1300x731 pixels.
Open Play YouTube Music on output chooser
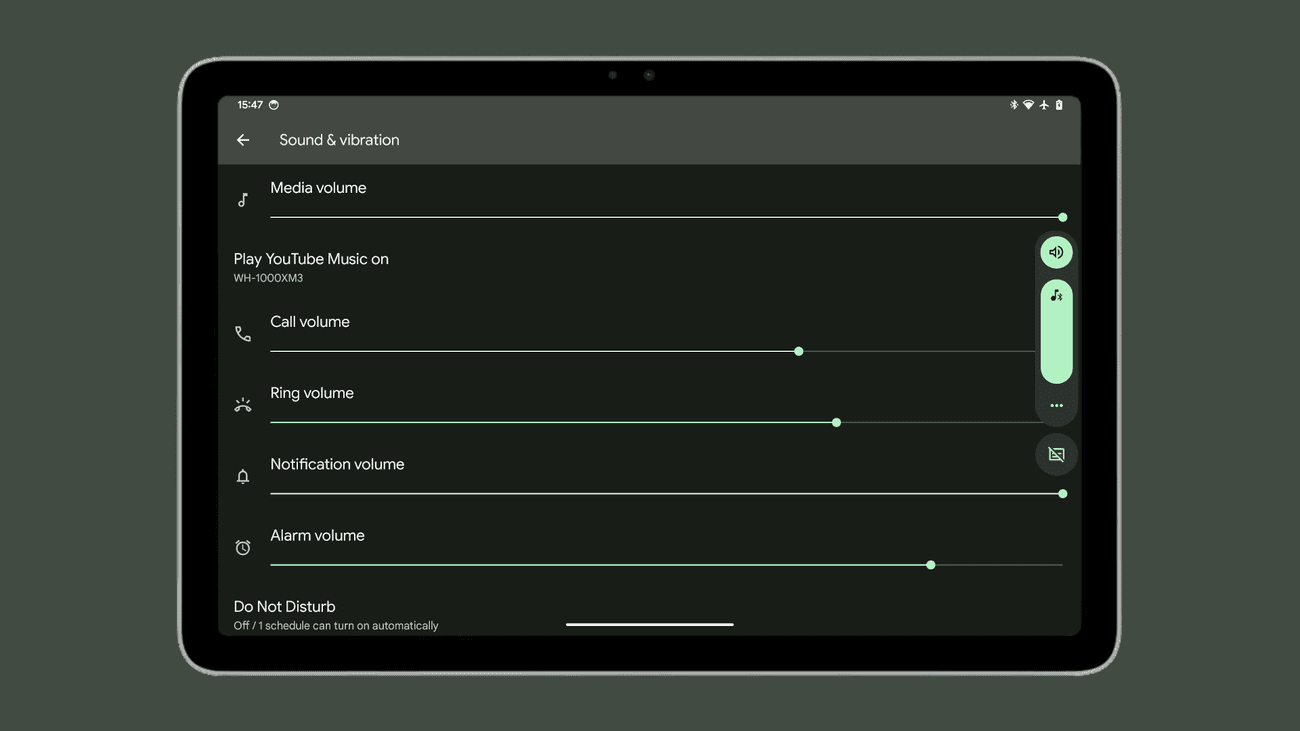click(x=311, y=267)
